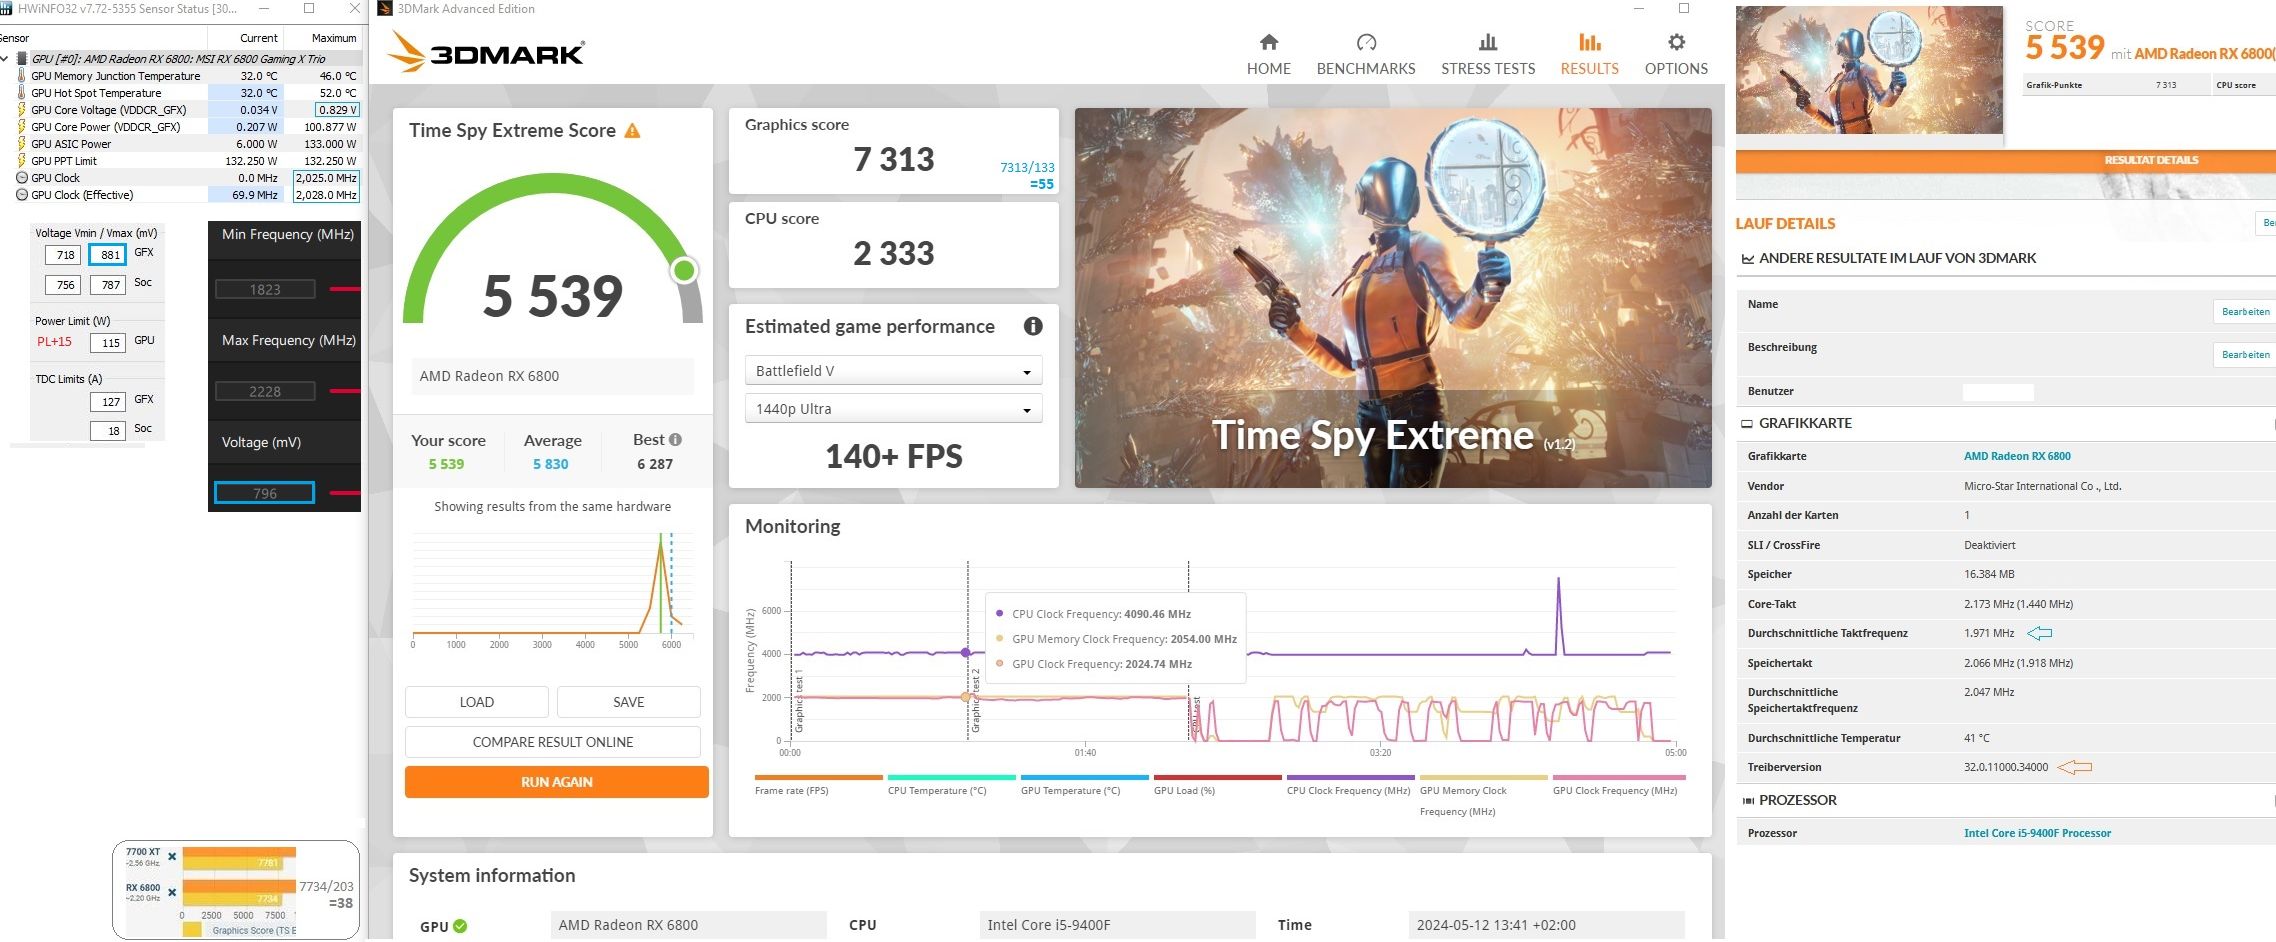Click the X icon next to RX 6800 in chart
This screenshot has width=2276, height=942.
pos(172,892)
